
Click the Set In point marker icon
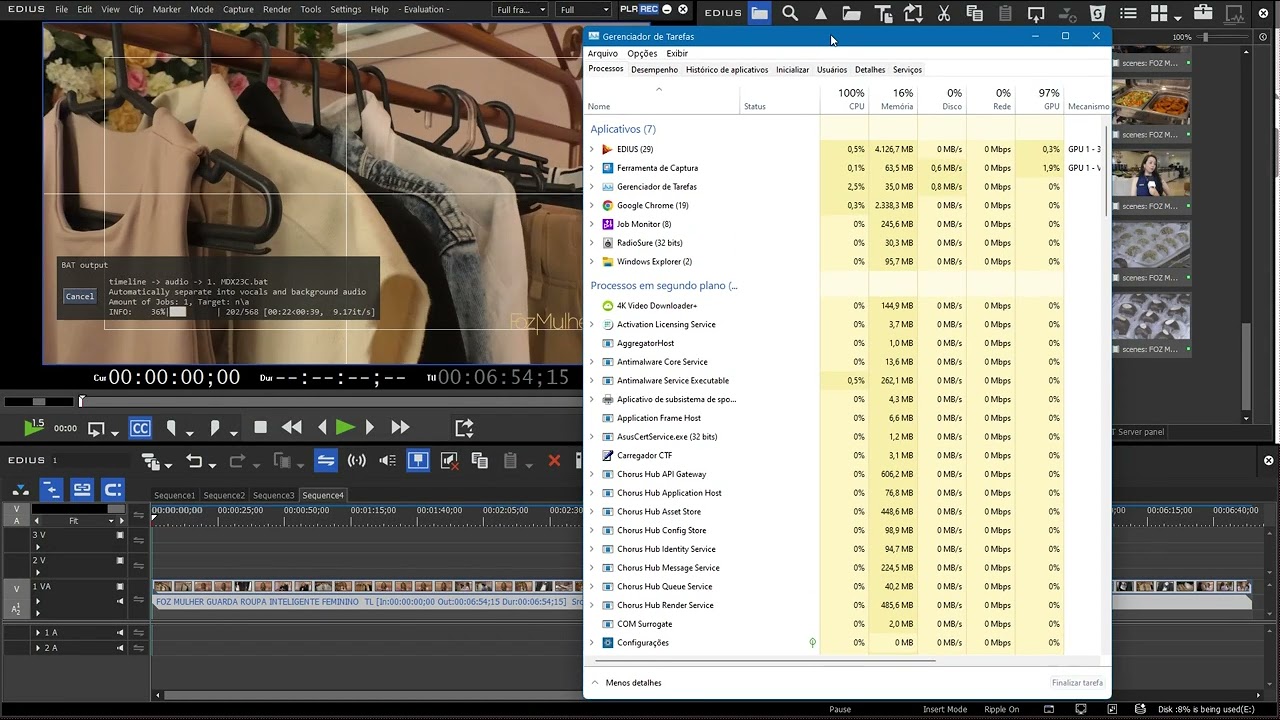tap(171, 428)
